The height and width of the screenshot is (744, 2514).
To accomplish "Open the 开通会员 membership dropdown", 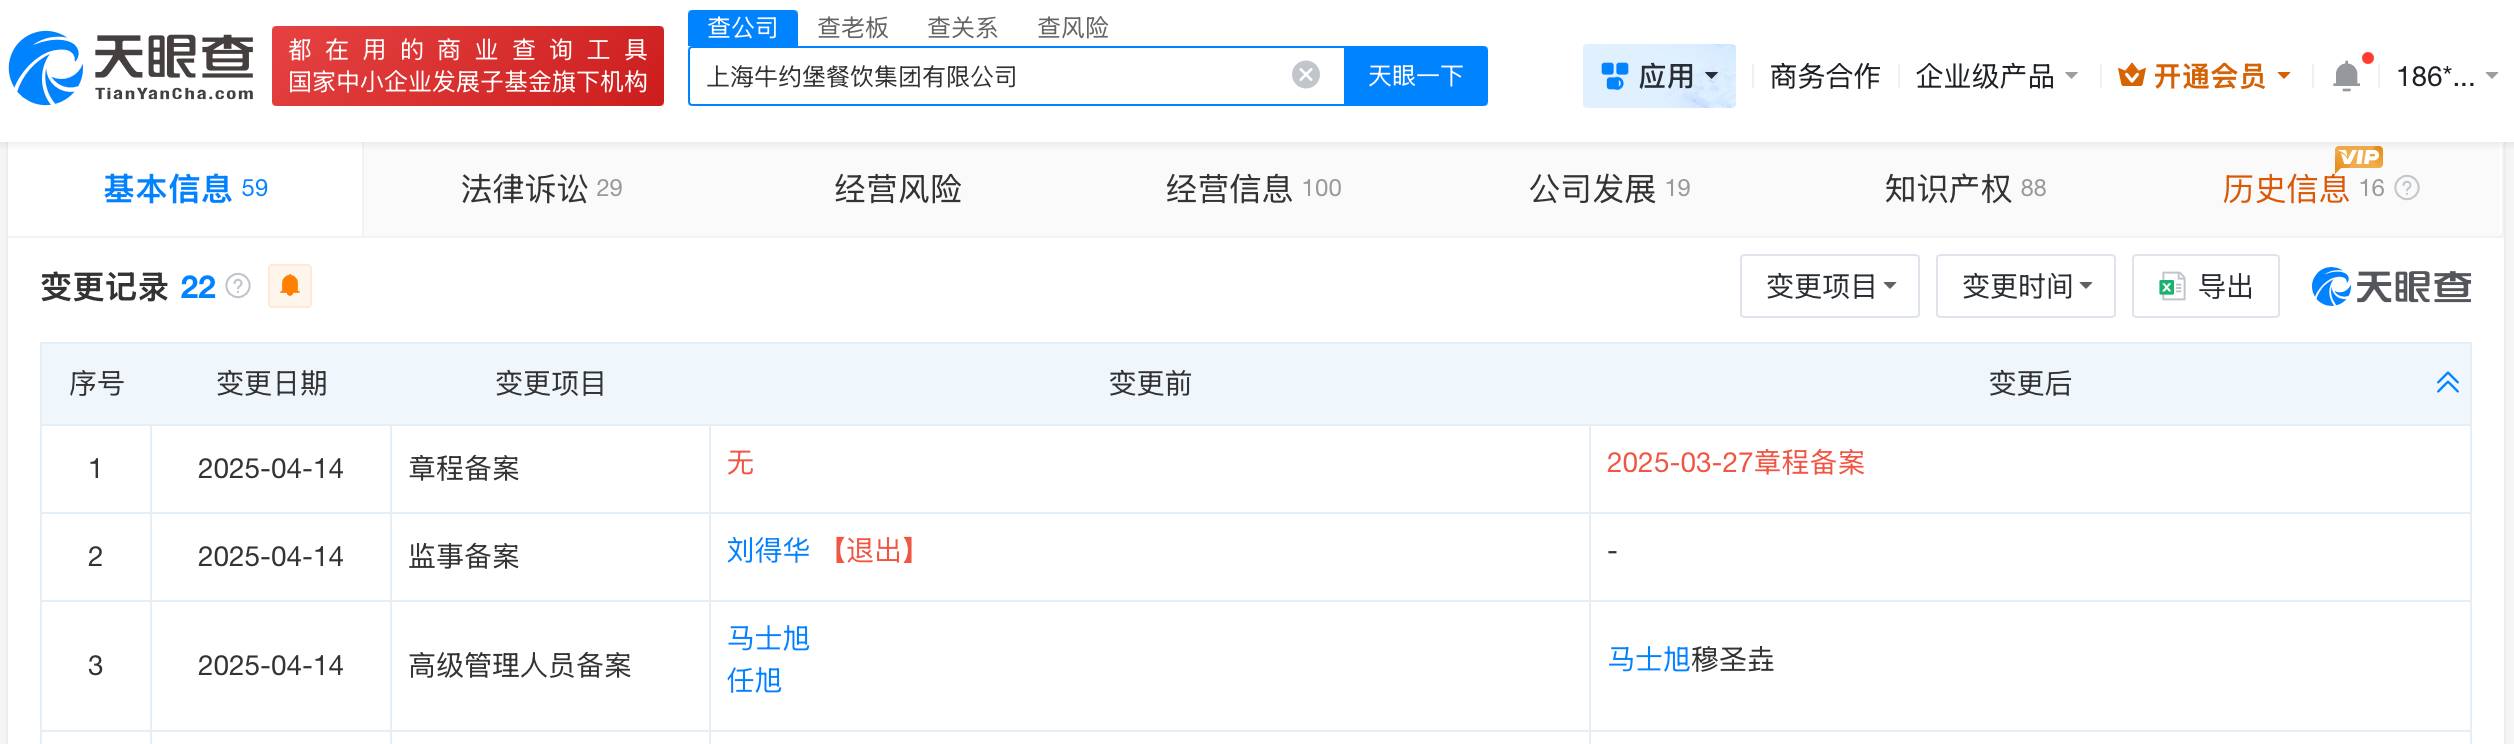I will coord(2204,76).
